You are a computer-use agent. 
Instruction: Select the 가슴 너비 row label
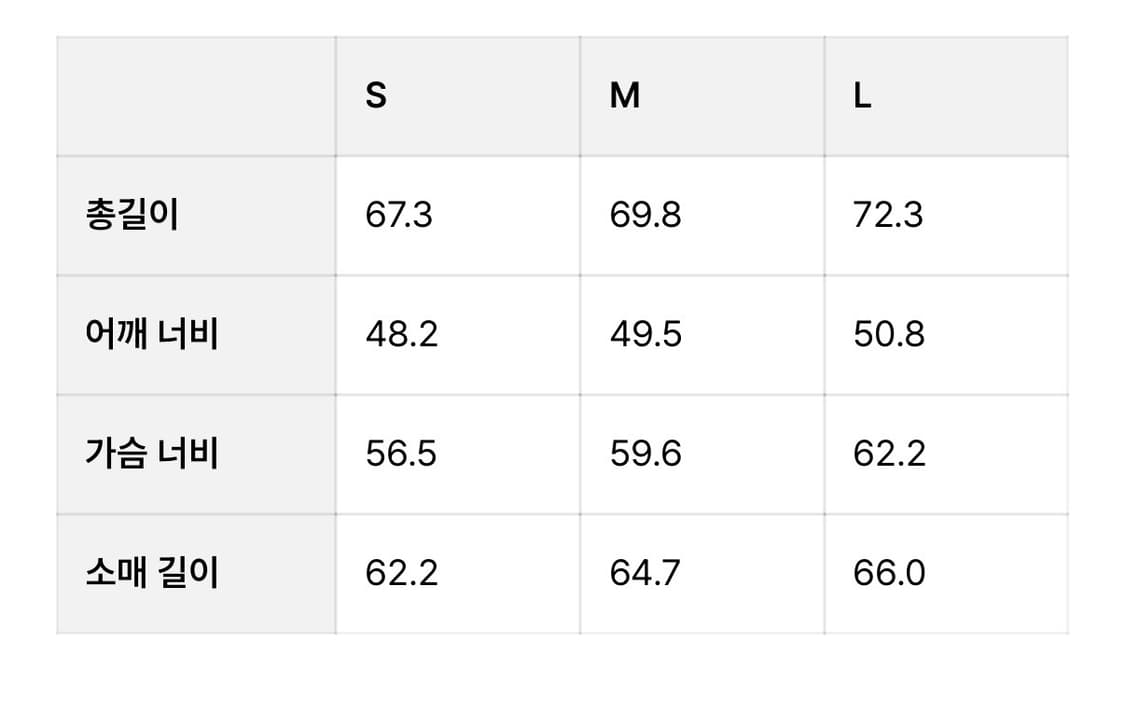coord(151,454)
